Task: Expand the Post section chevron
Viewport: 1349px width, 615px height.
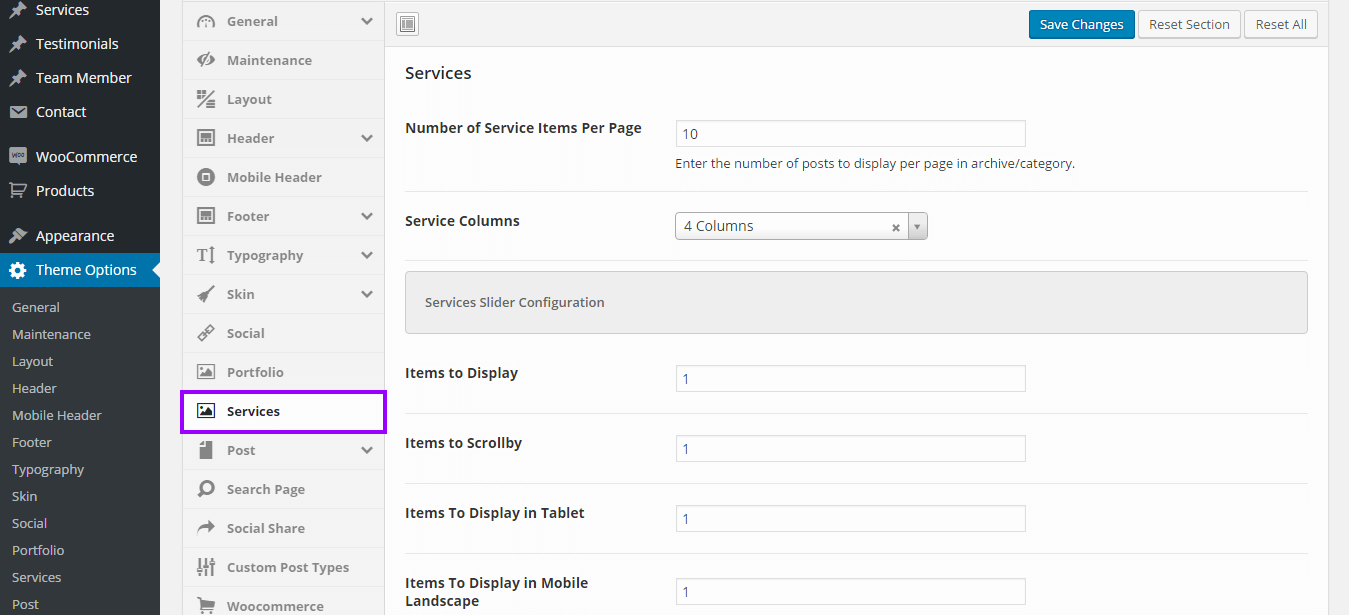Action: (367, 450)
